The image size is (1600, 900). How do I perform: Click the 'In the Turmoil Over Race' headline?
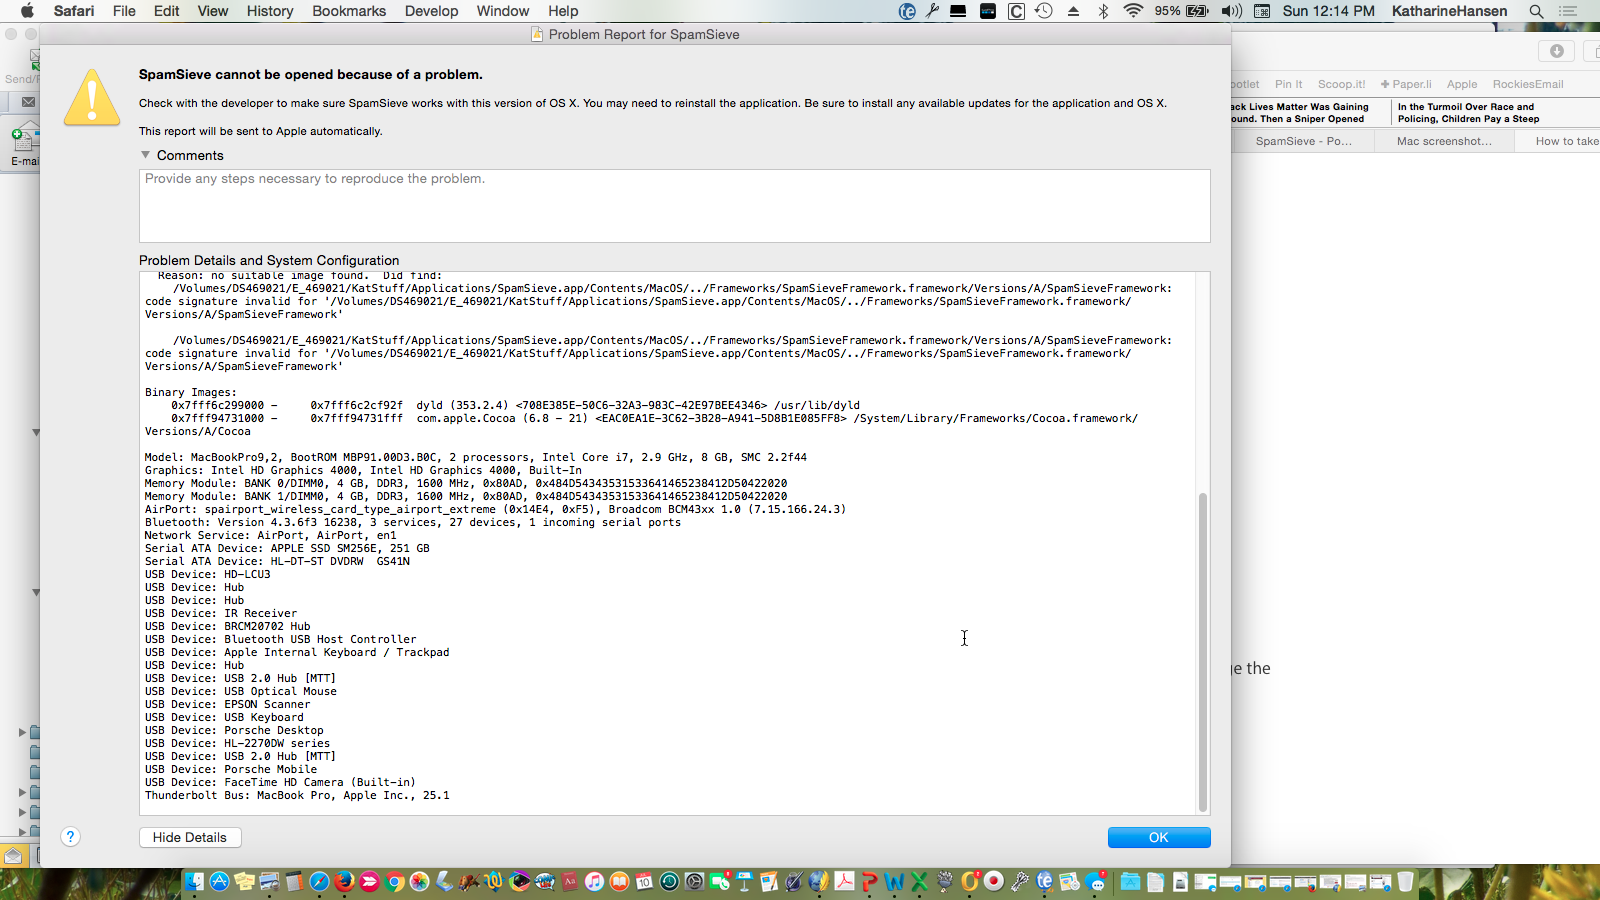(1468, 112)
